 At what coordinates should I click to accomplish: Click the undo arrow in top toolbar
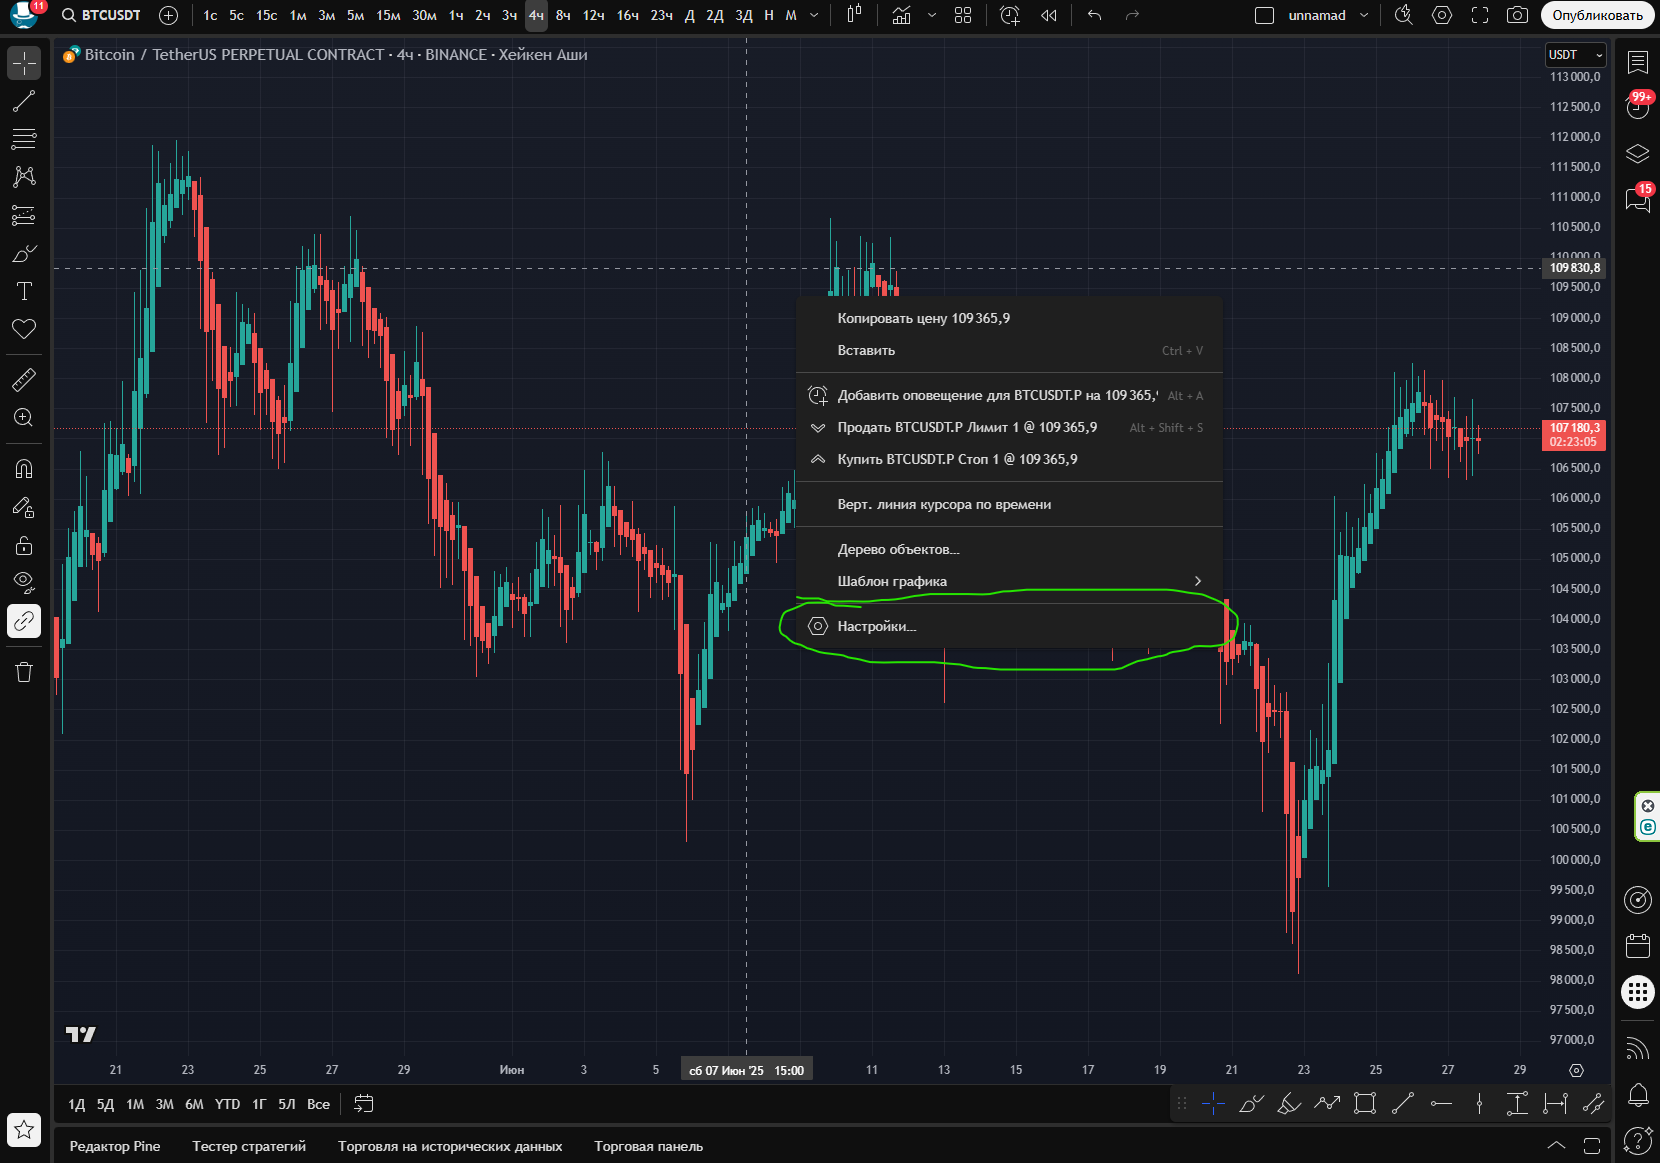coord(1094,16)
